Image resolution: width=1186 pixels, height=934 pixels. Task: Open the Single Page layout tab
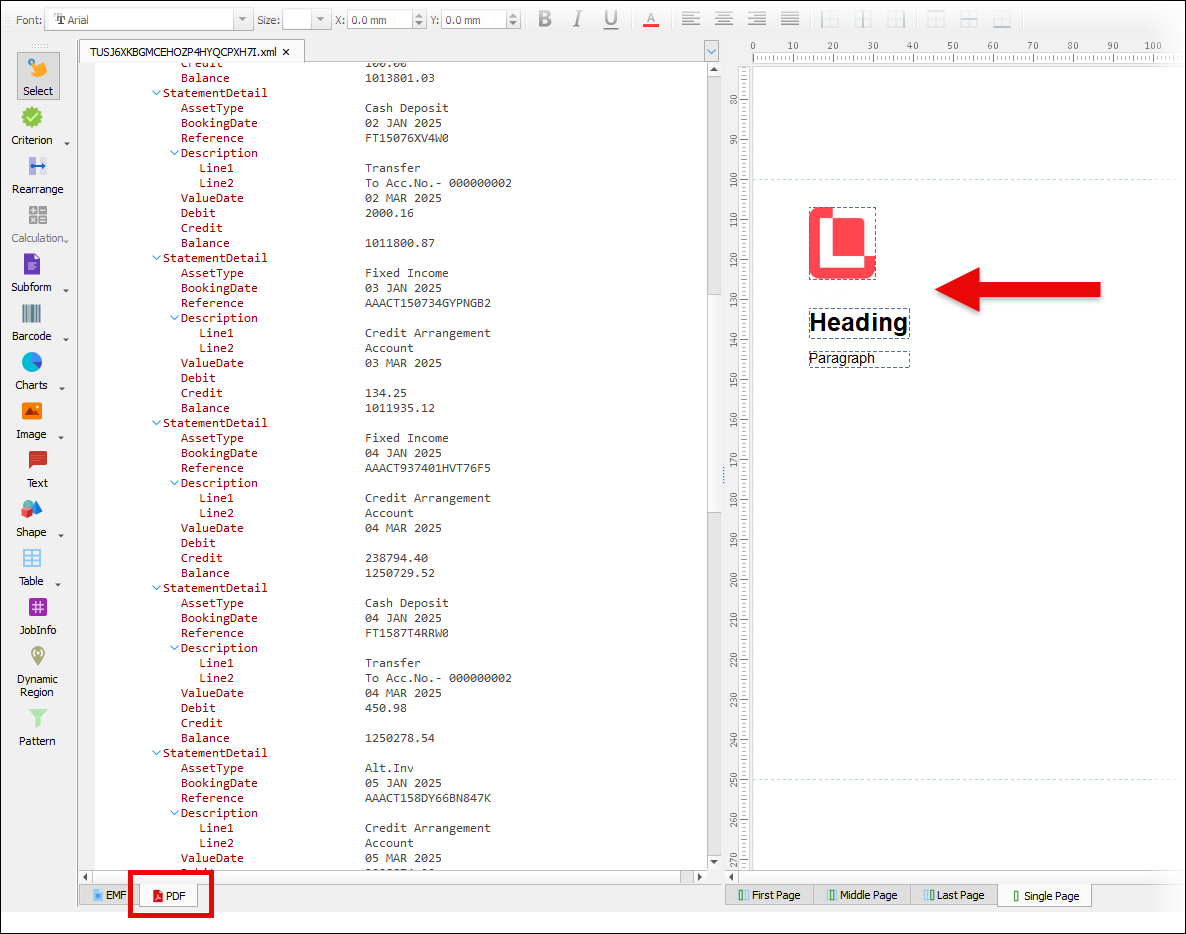click(1045, 895)
